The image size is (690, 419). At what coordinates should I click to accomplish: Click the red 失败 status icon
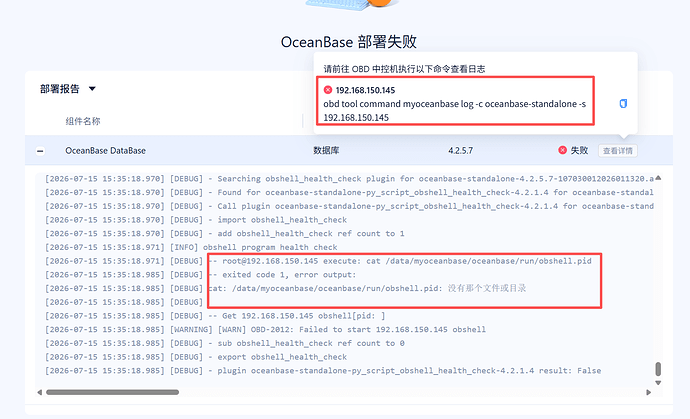562,150
